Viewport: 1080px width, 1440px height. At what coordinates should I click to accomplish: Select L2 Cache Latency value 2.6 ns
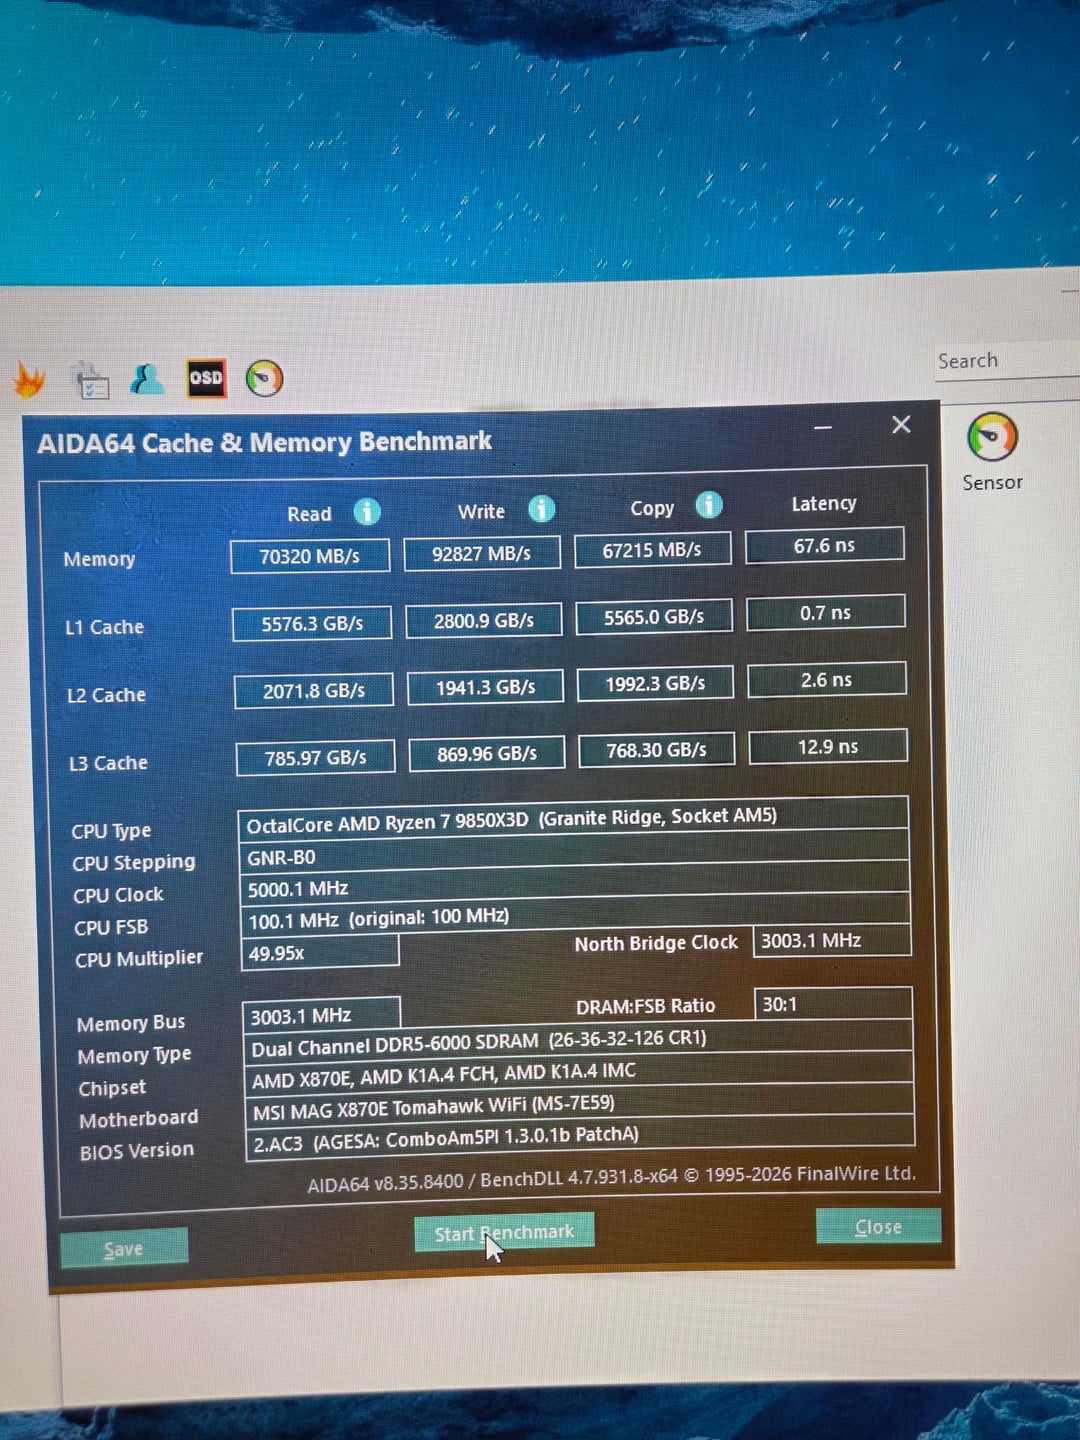[827, 679]
